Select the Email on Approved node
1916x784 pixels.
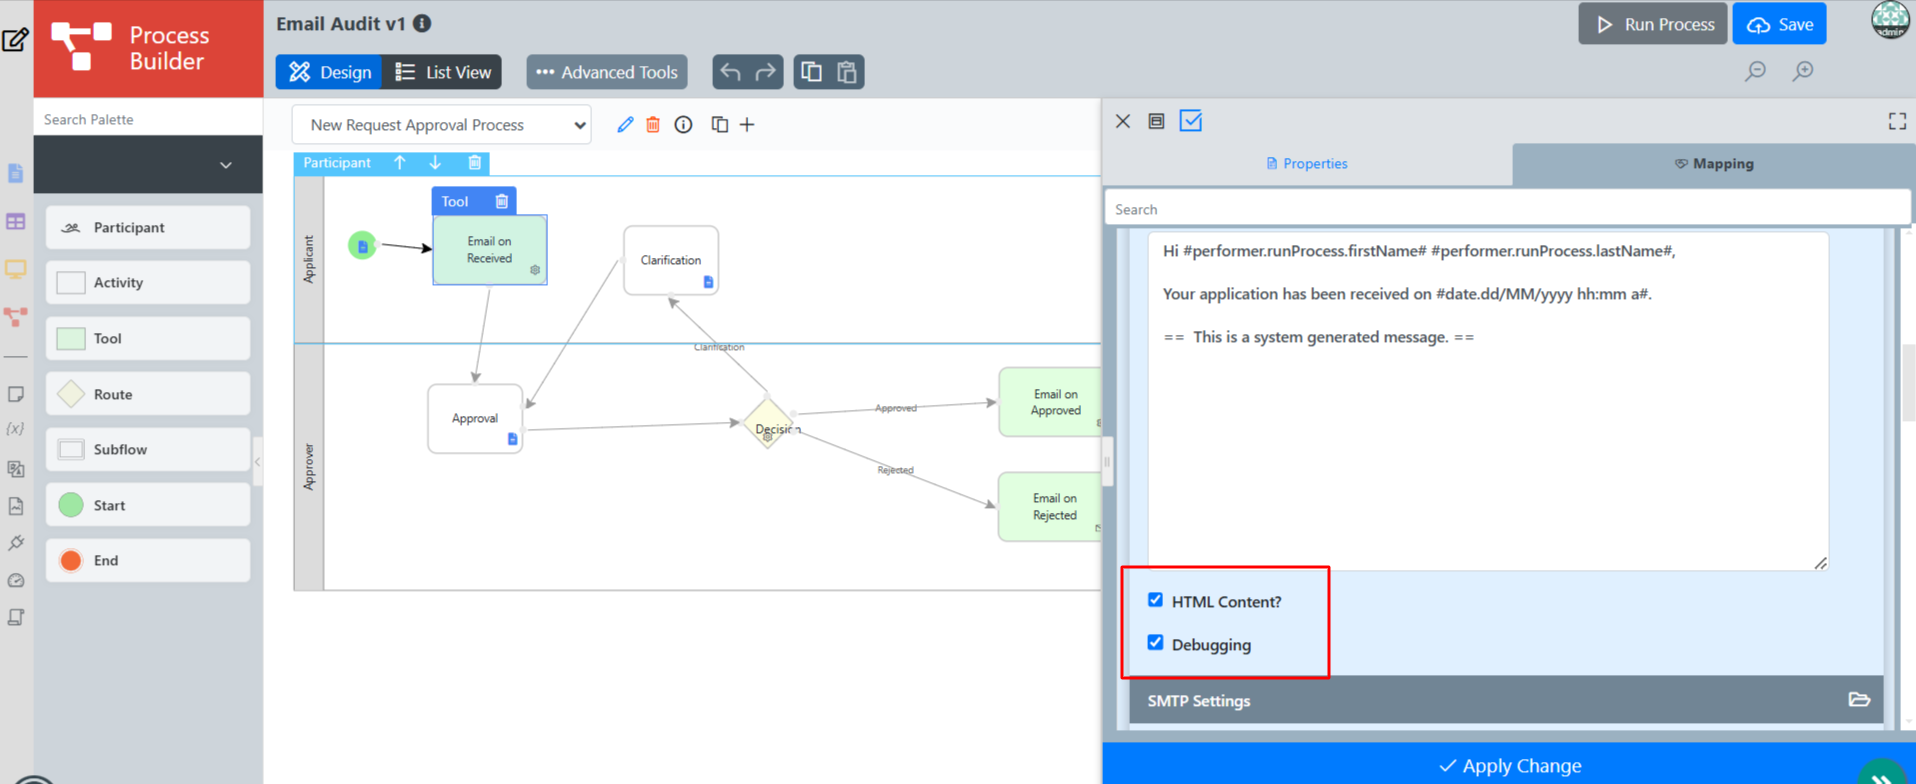pyautogui.click(x=1050, y=402)
